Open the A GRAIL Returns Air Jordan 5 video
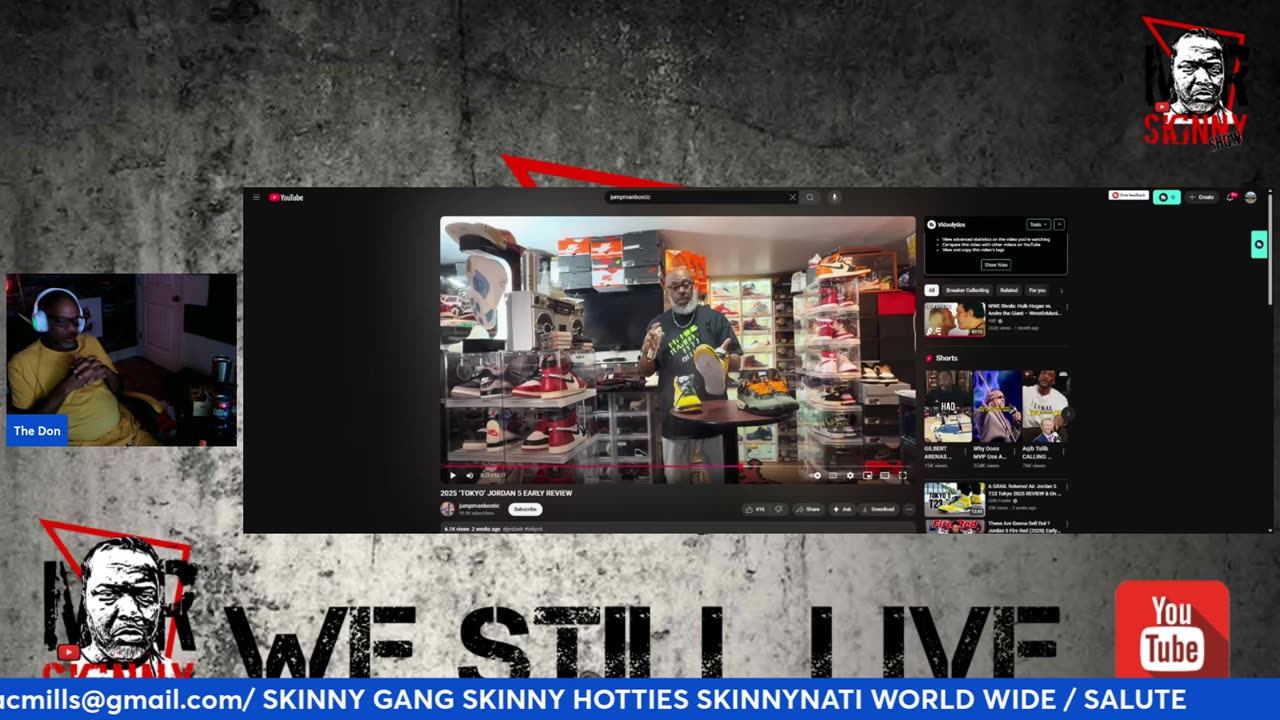Image resolution: width=1280 pixels, height=720 pixels. click(955, 498)
